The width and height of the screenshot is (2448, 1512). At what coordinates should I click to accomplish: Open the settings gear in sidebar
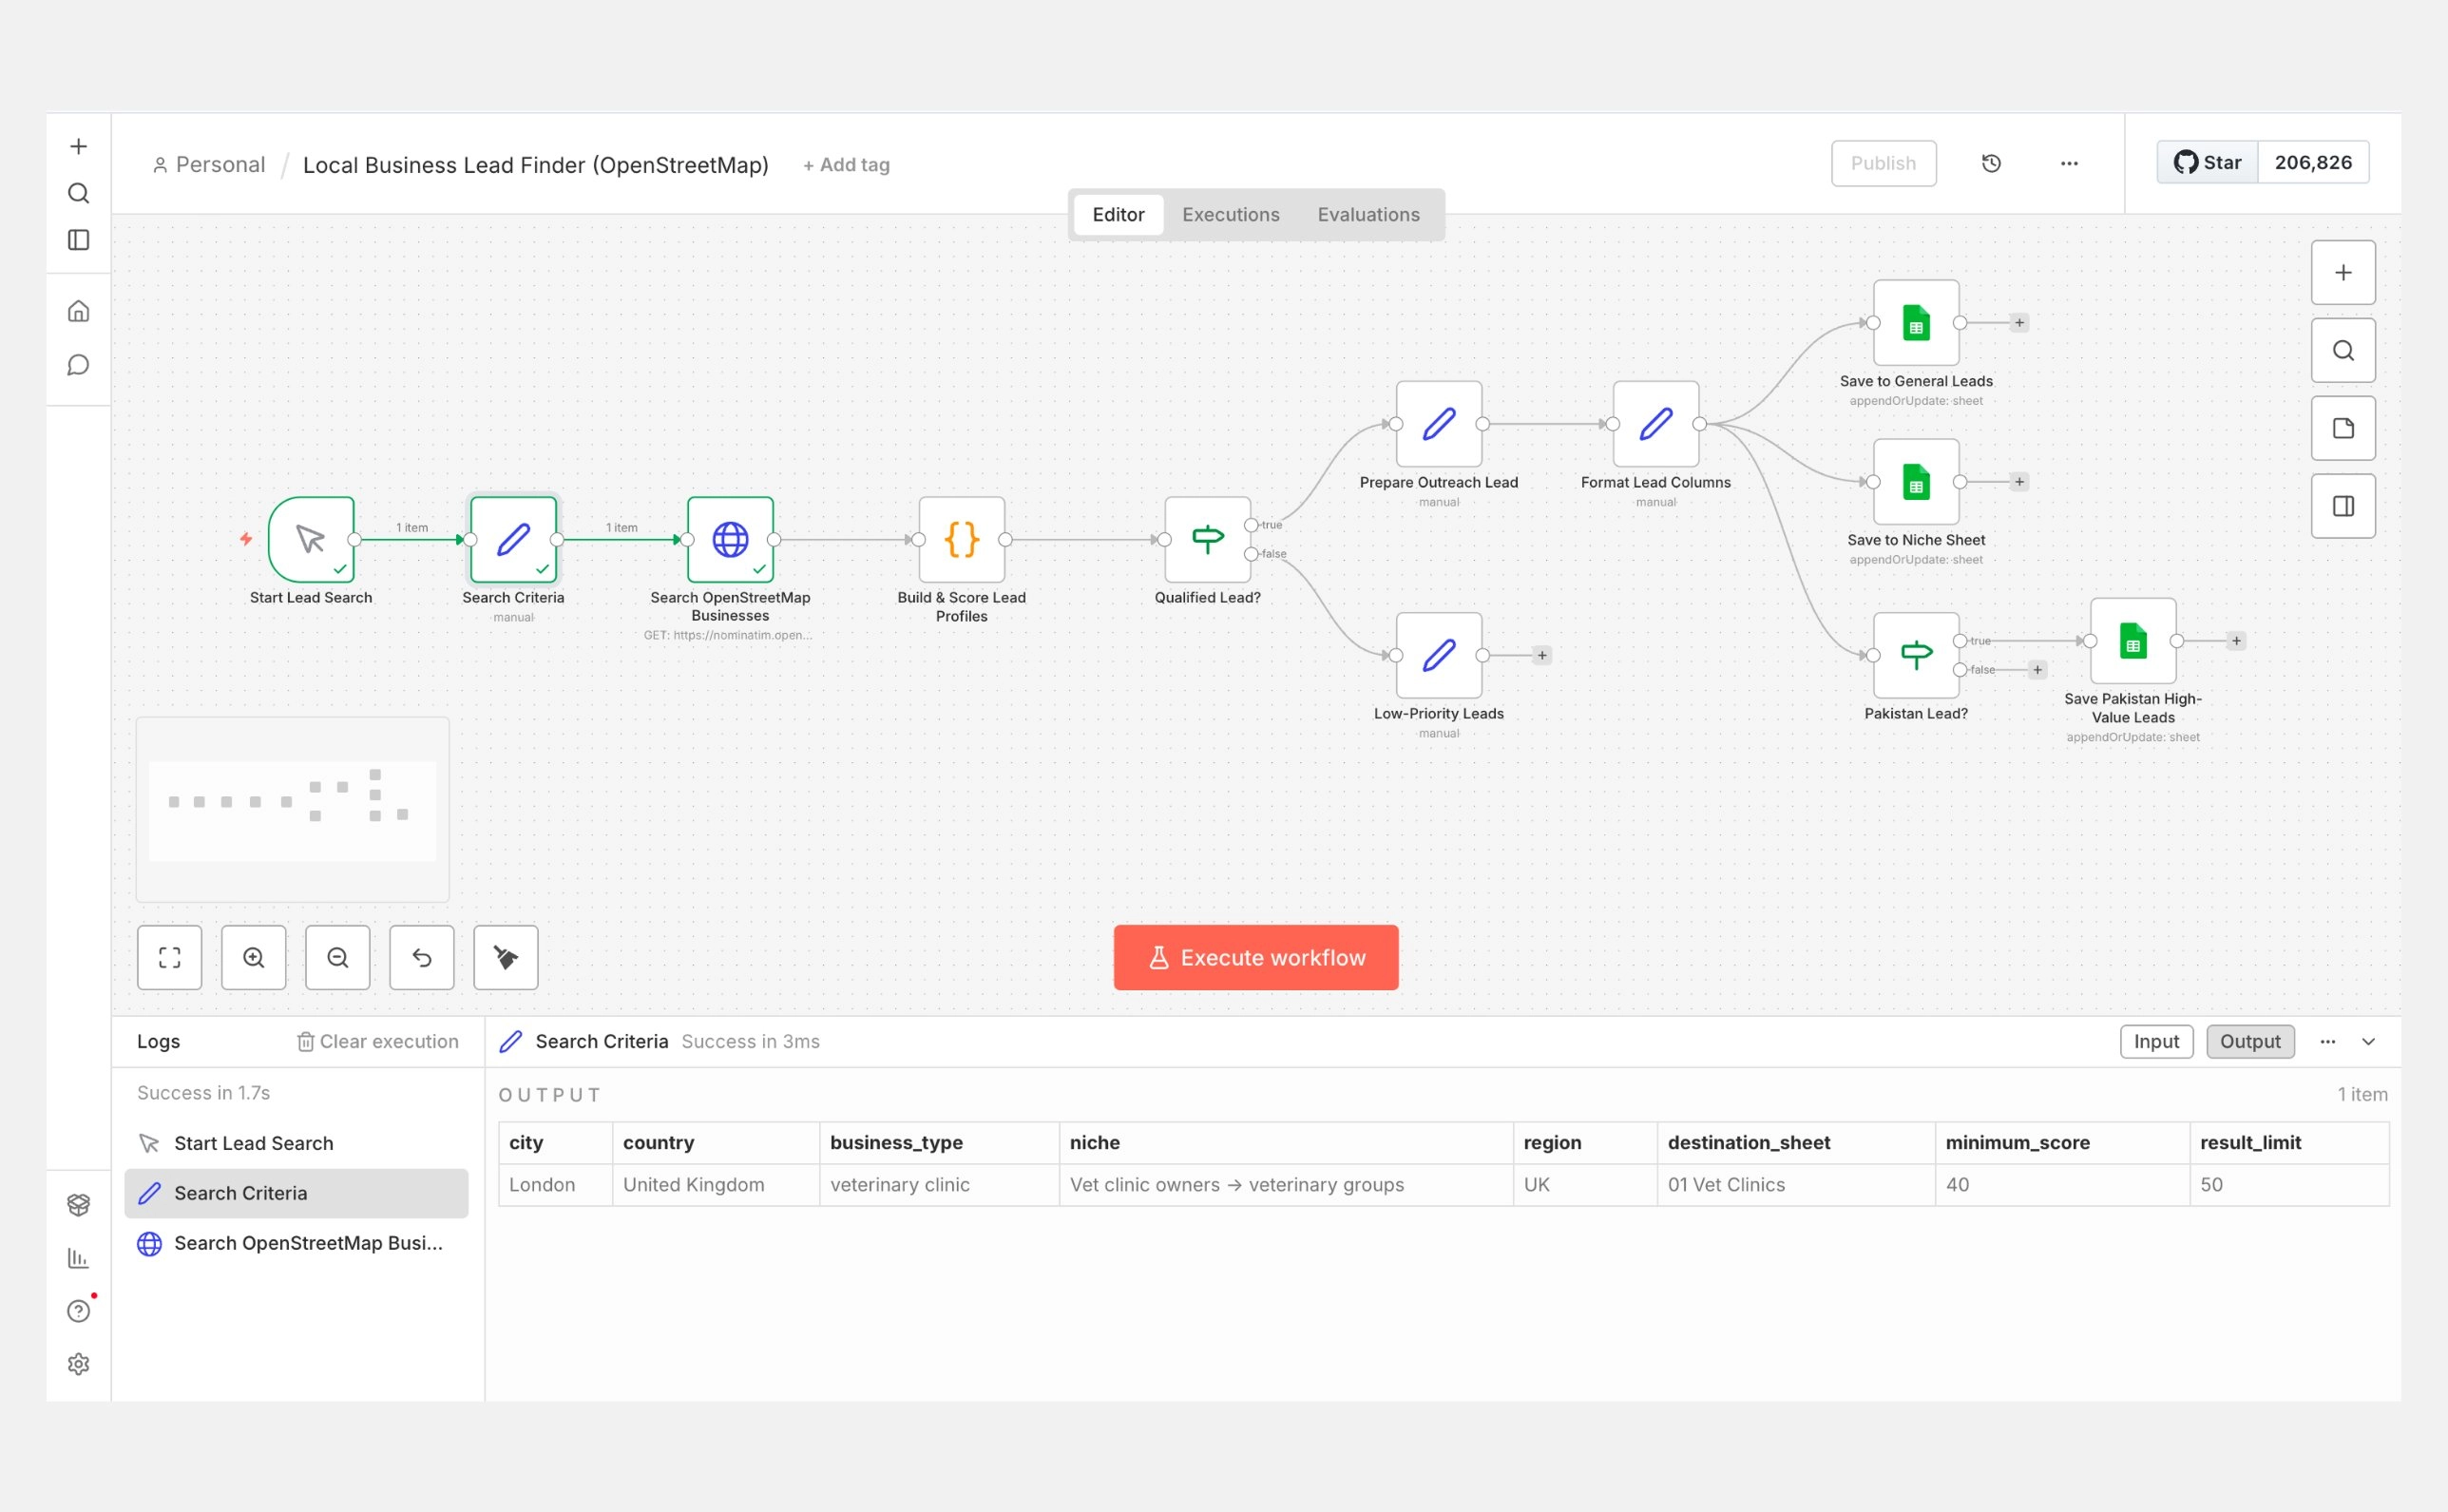[x=78, y=1364]
